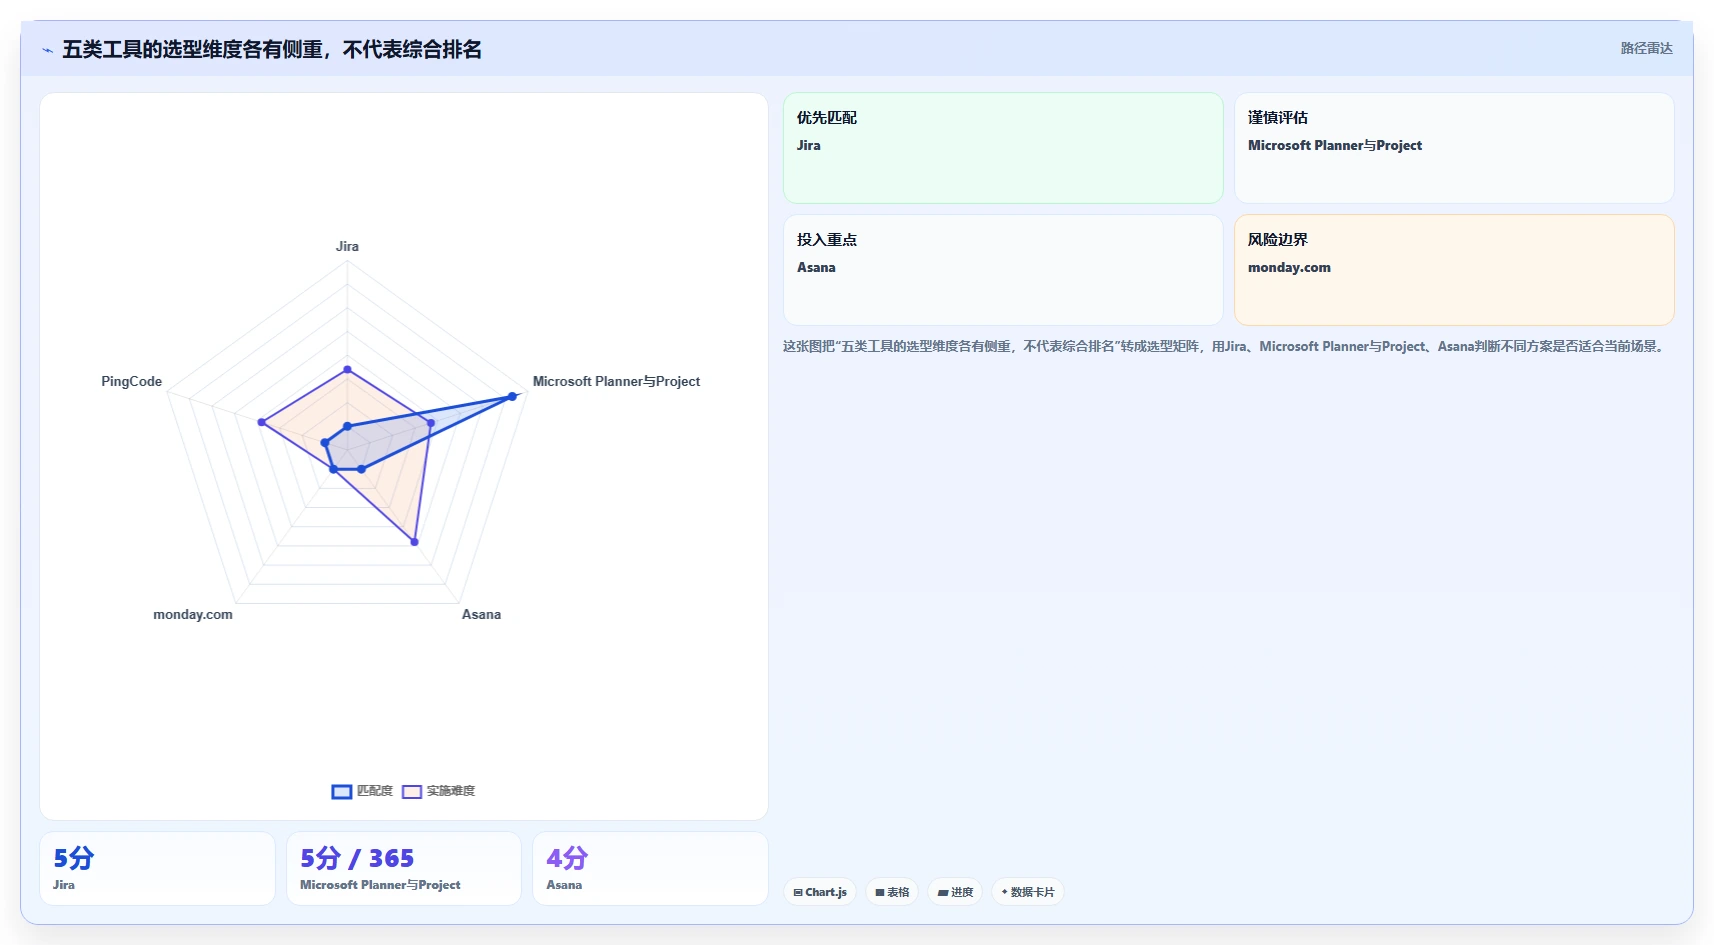1714x945 pixels.
Task: Open the Chart.js chip
Action: coord(820,892)
